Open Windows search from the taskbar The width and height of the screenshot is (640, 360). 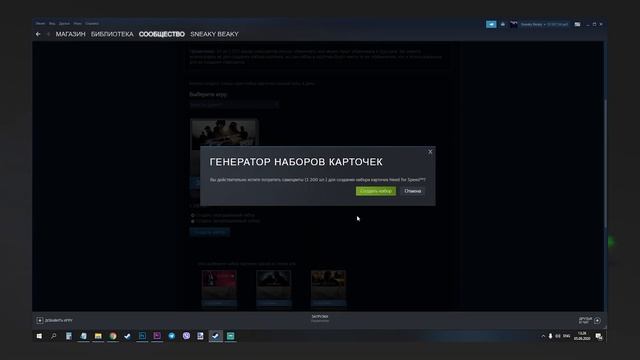[53, 336]
